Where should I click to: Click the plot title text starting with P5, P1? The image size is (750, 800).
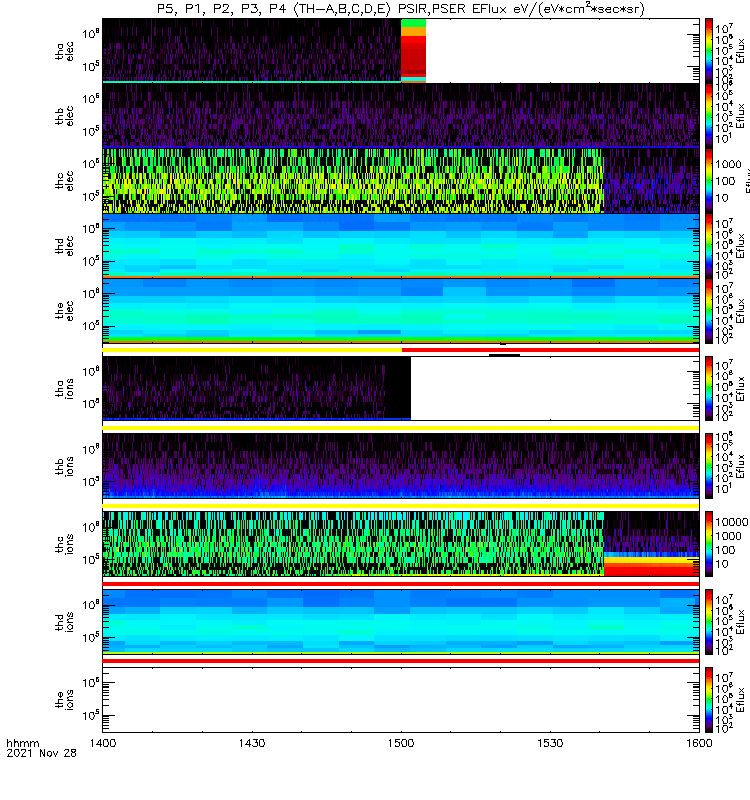click(401, 9)
